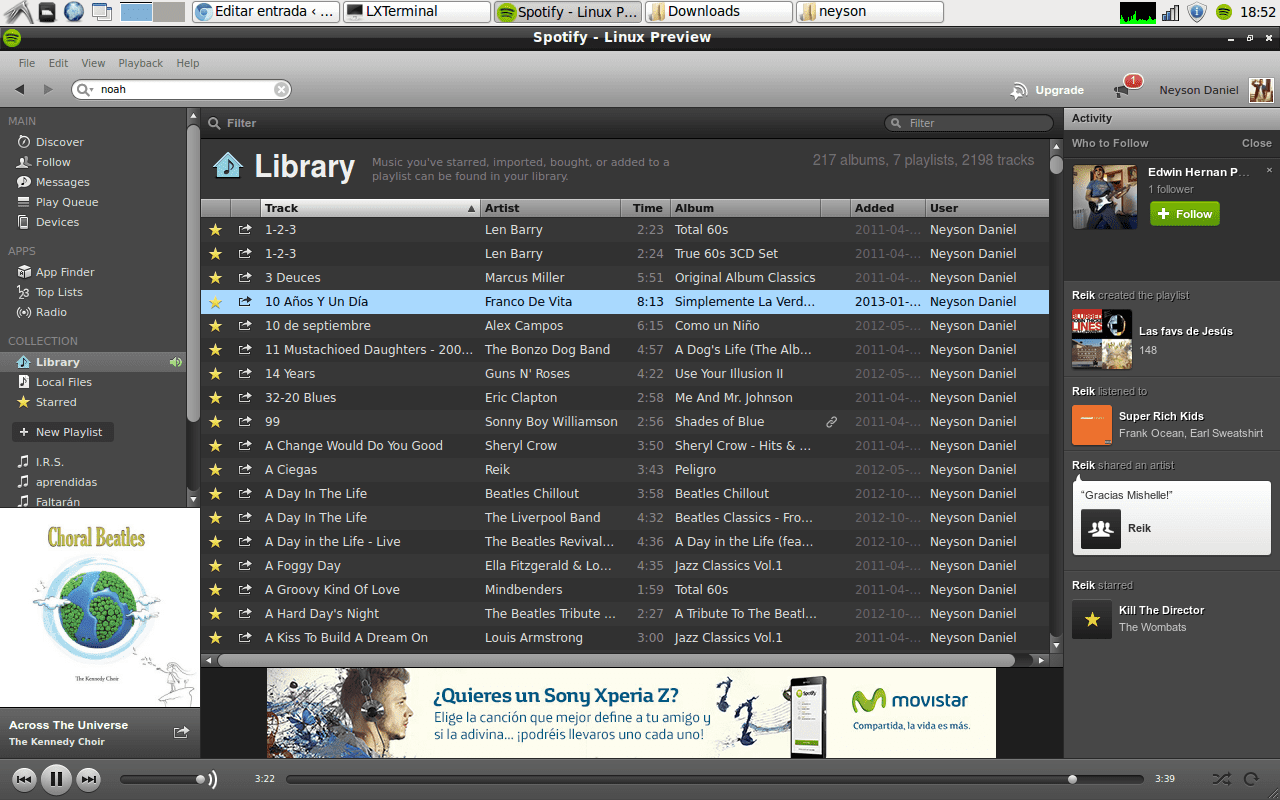Open the Super Rich Kids track link

(1161, 416)
